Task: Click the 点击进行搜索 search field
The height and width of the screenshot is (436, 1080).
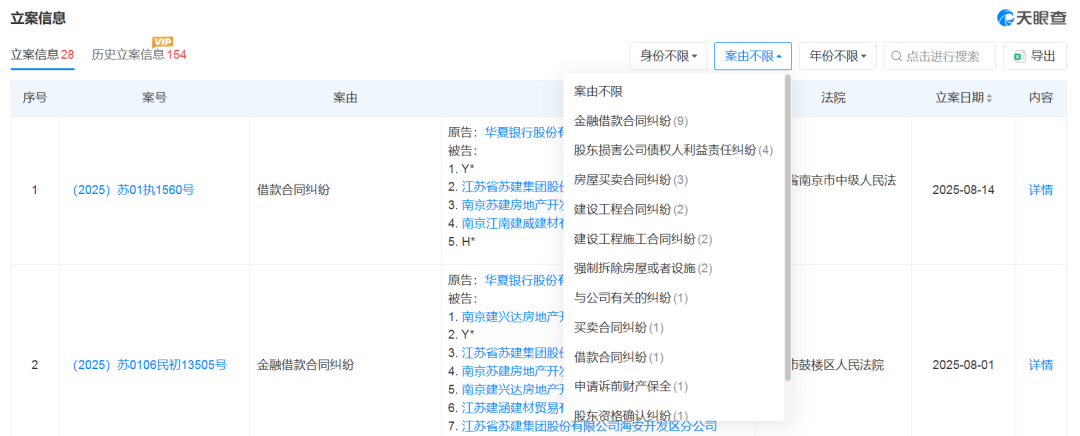Action: [945, 56]
